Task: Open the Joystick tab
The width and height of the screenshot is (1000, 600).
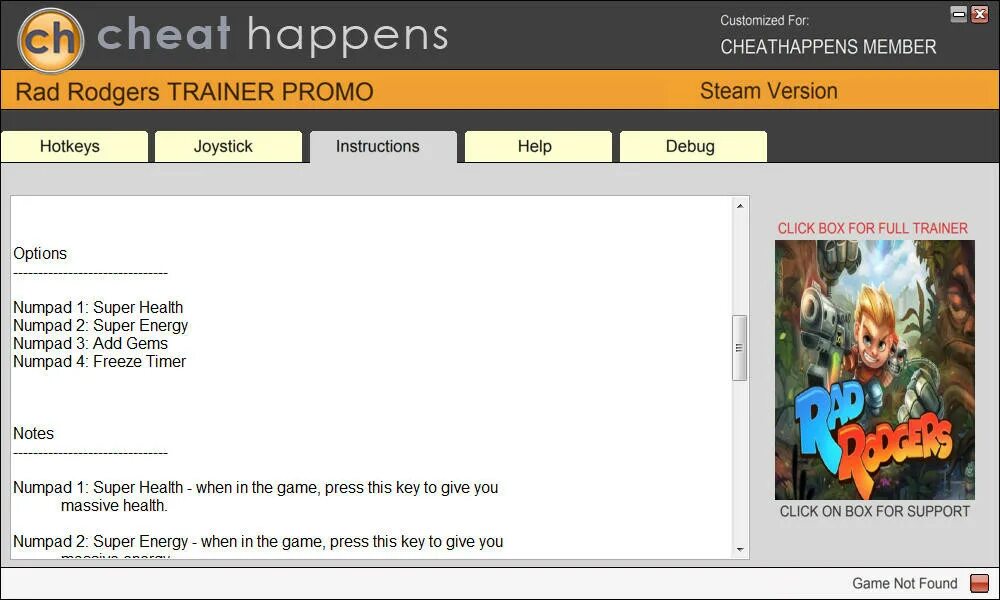Action: [x=228, y=147]
